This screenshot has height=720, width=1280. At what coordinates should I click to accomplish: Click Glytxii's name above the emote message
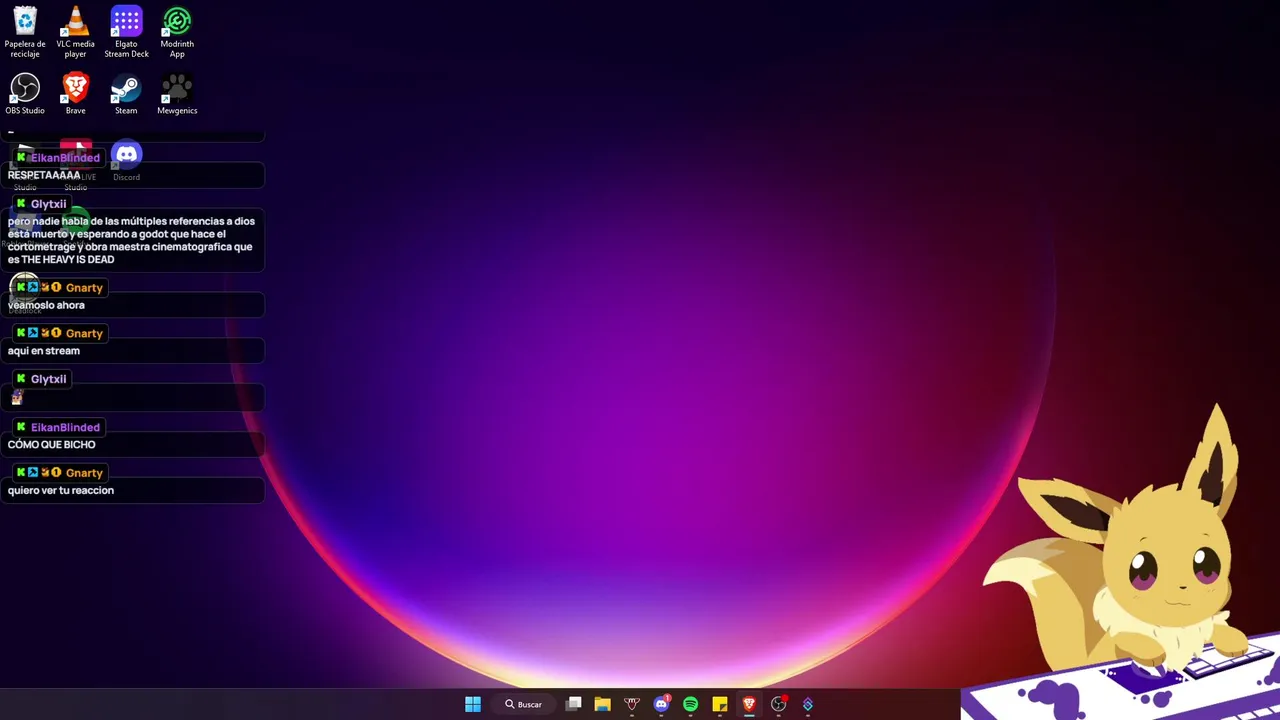click(48, 379)
